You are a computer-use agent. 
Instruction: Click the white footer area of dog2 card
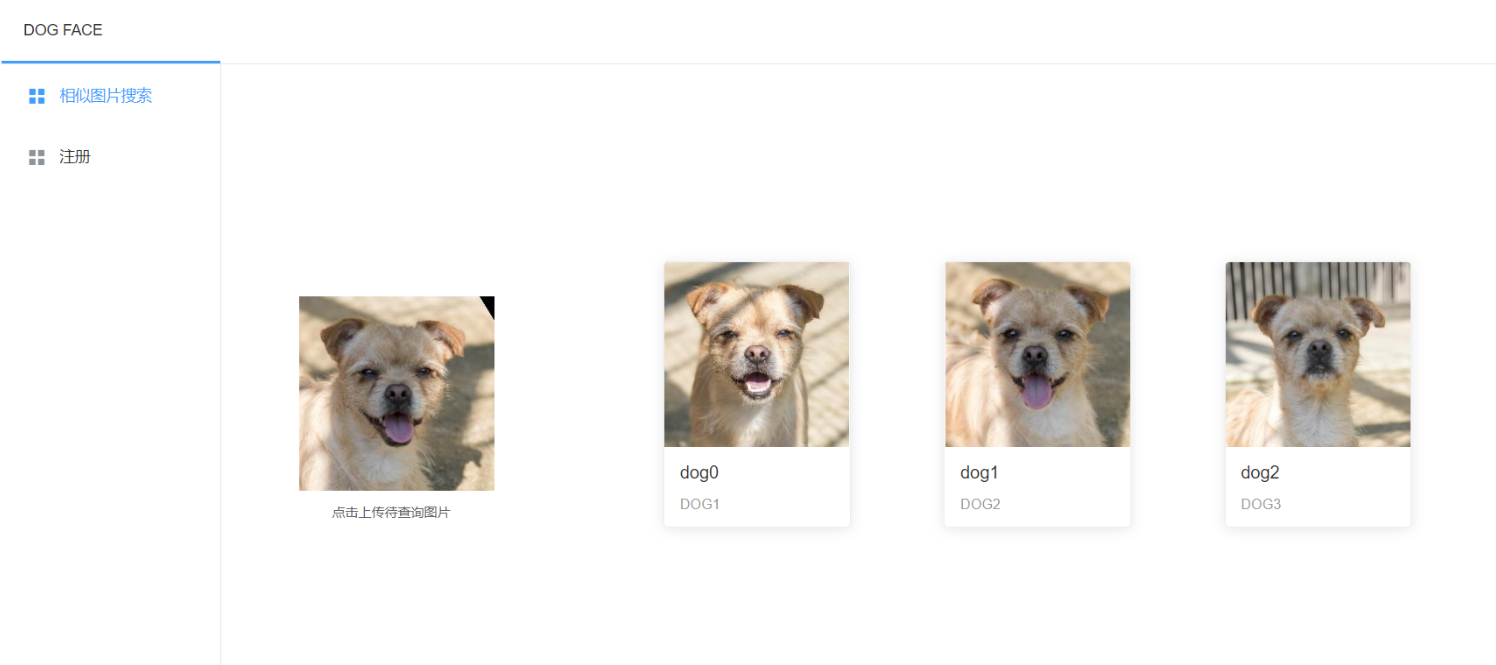[1318, 487]
